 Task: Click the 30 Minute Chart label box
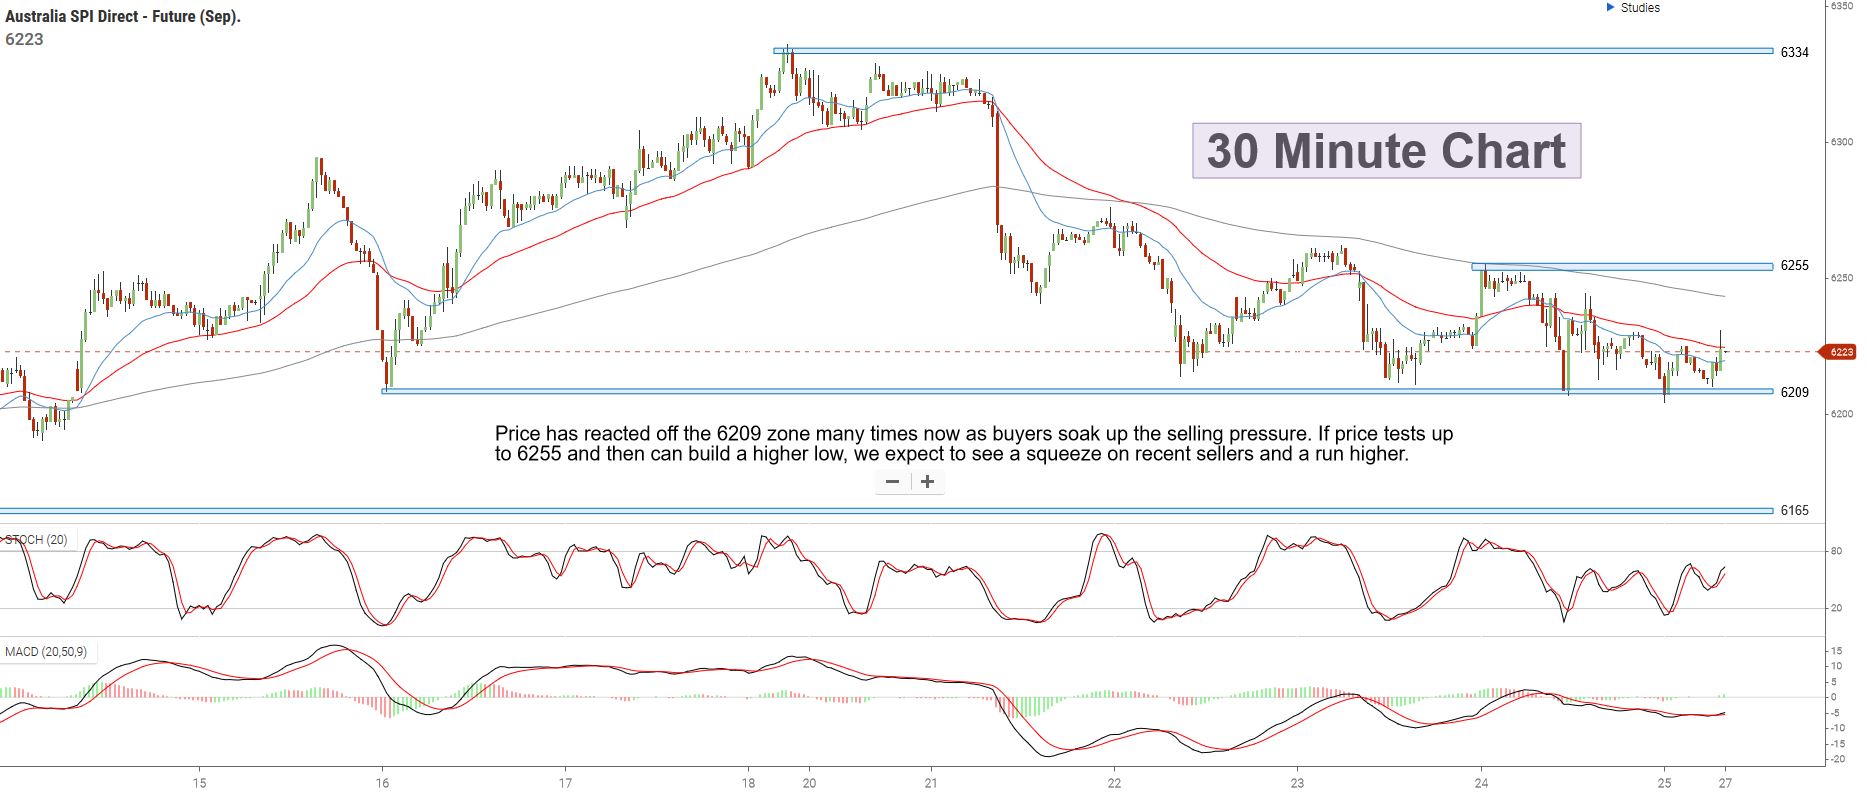[1386, 151]
